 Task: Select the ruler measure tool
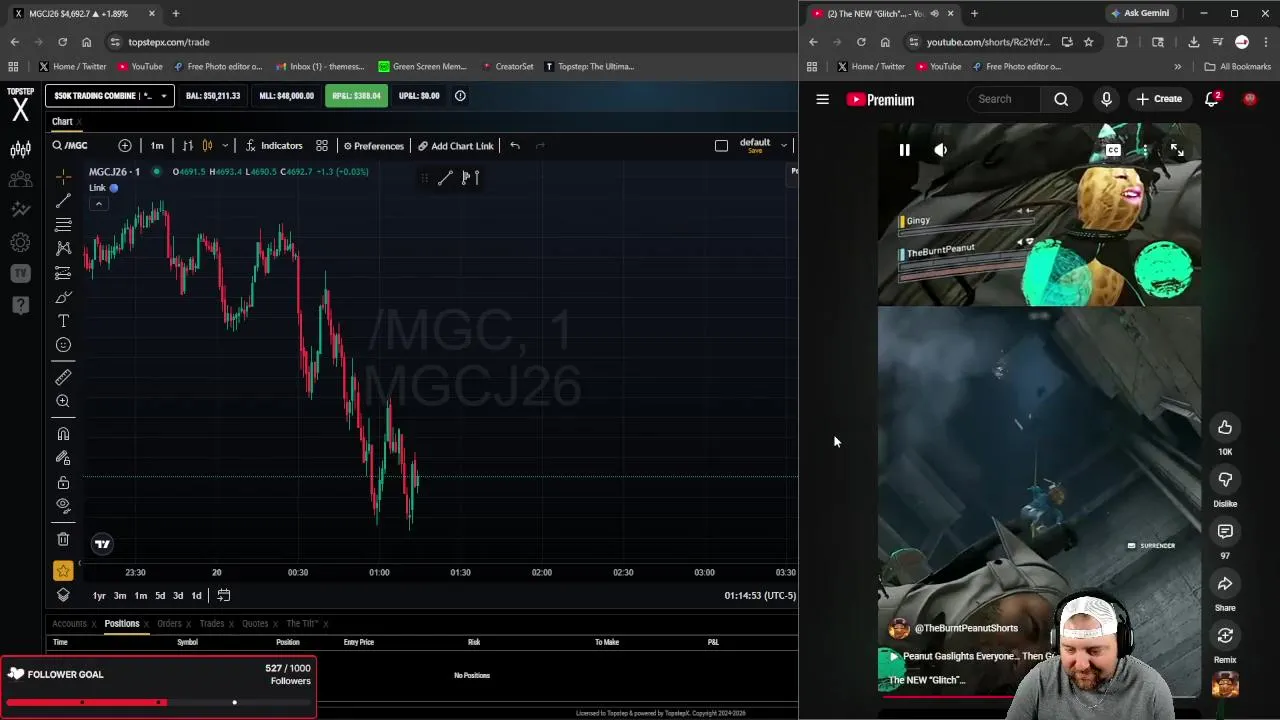tap(63, 377)
